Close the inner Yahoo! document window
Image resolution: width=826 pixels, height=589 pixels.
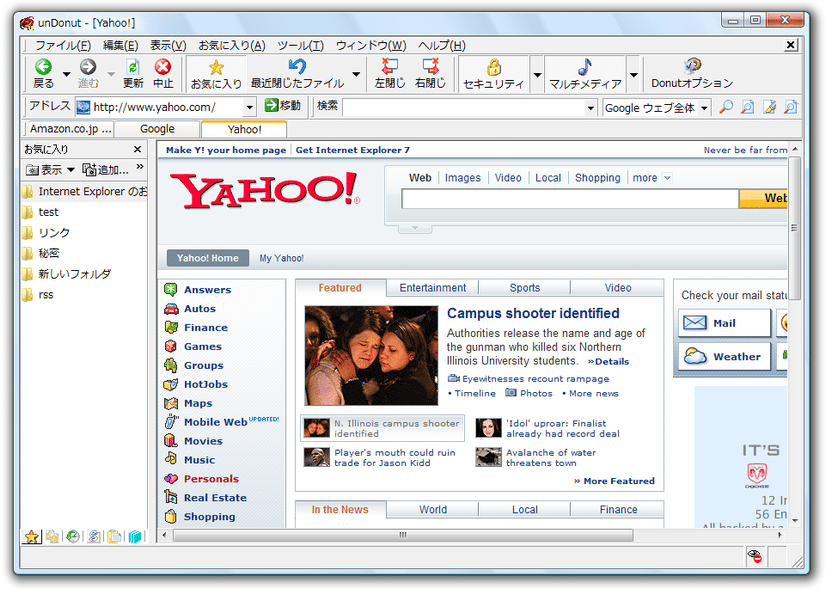pyautogui.click(x=790, y=45)
